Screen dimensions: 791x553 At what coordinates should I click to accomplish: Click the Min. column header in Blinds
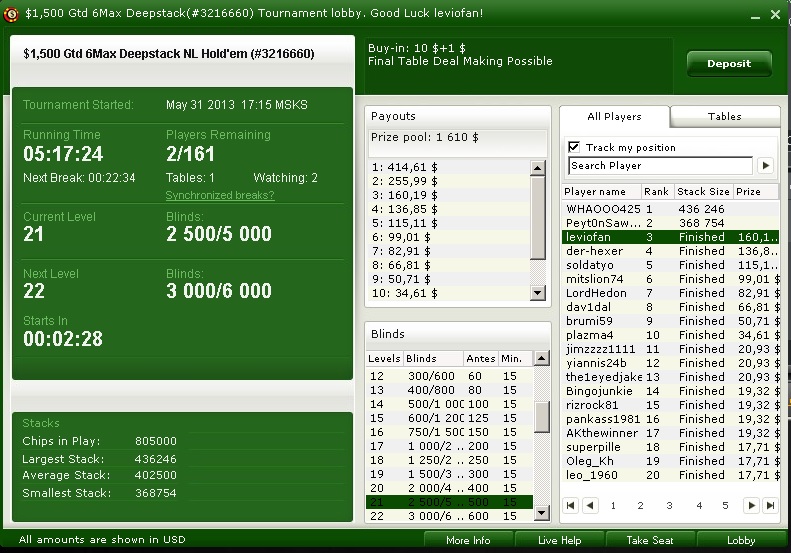pos(515,358)
